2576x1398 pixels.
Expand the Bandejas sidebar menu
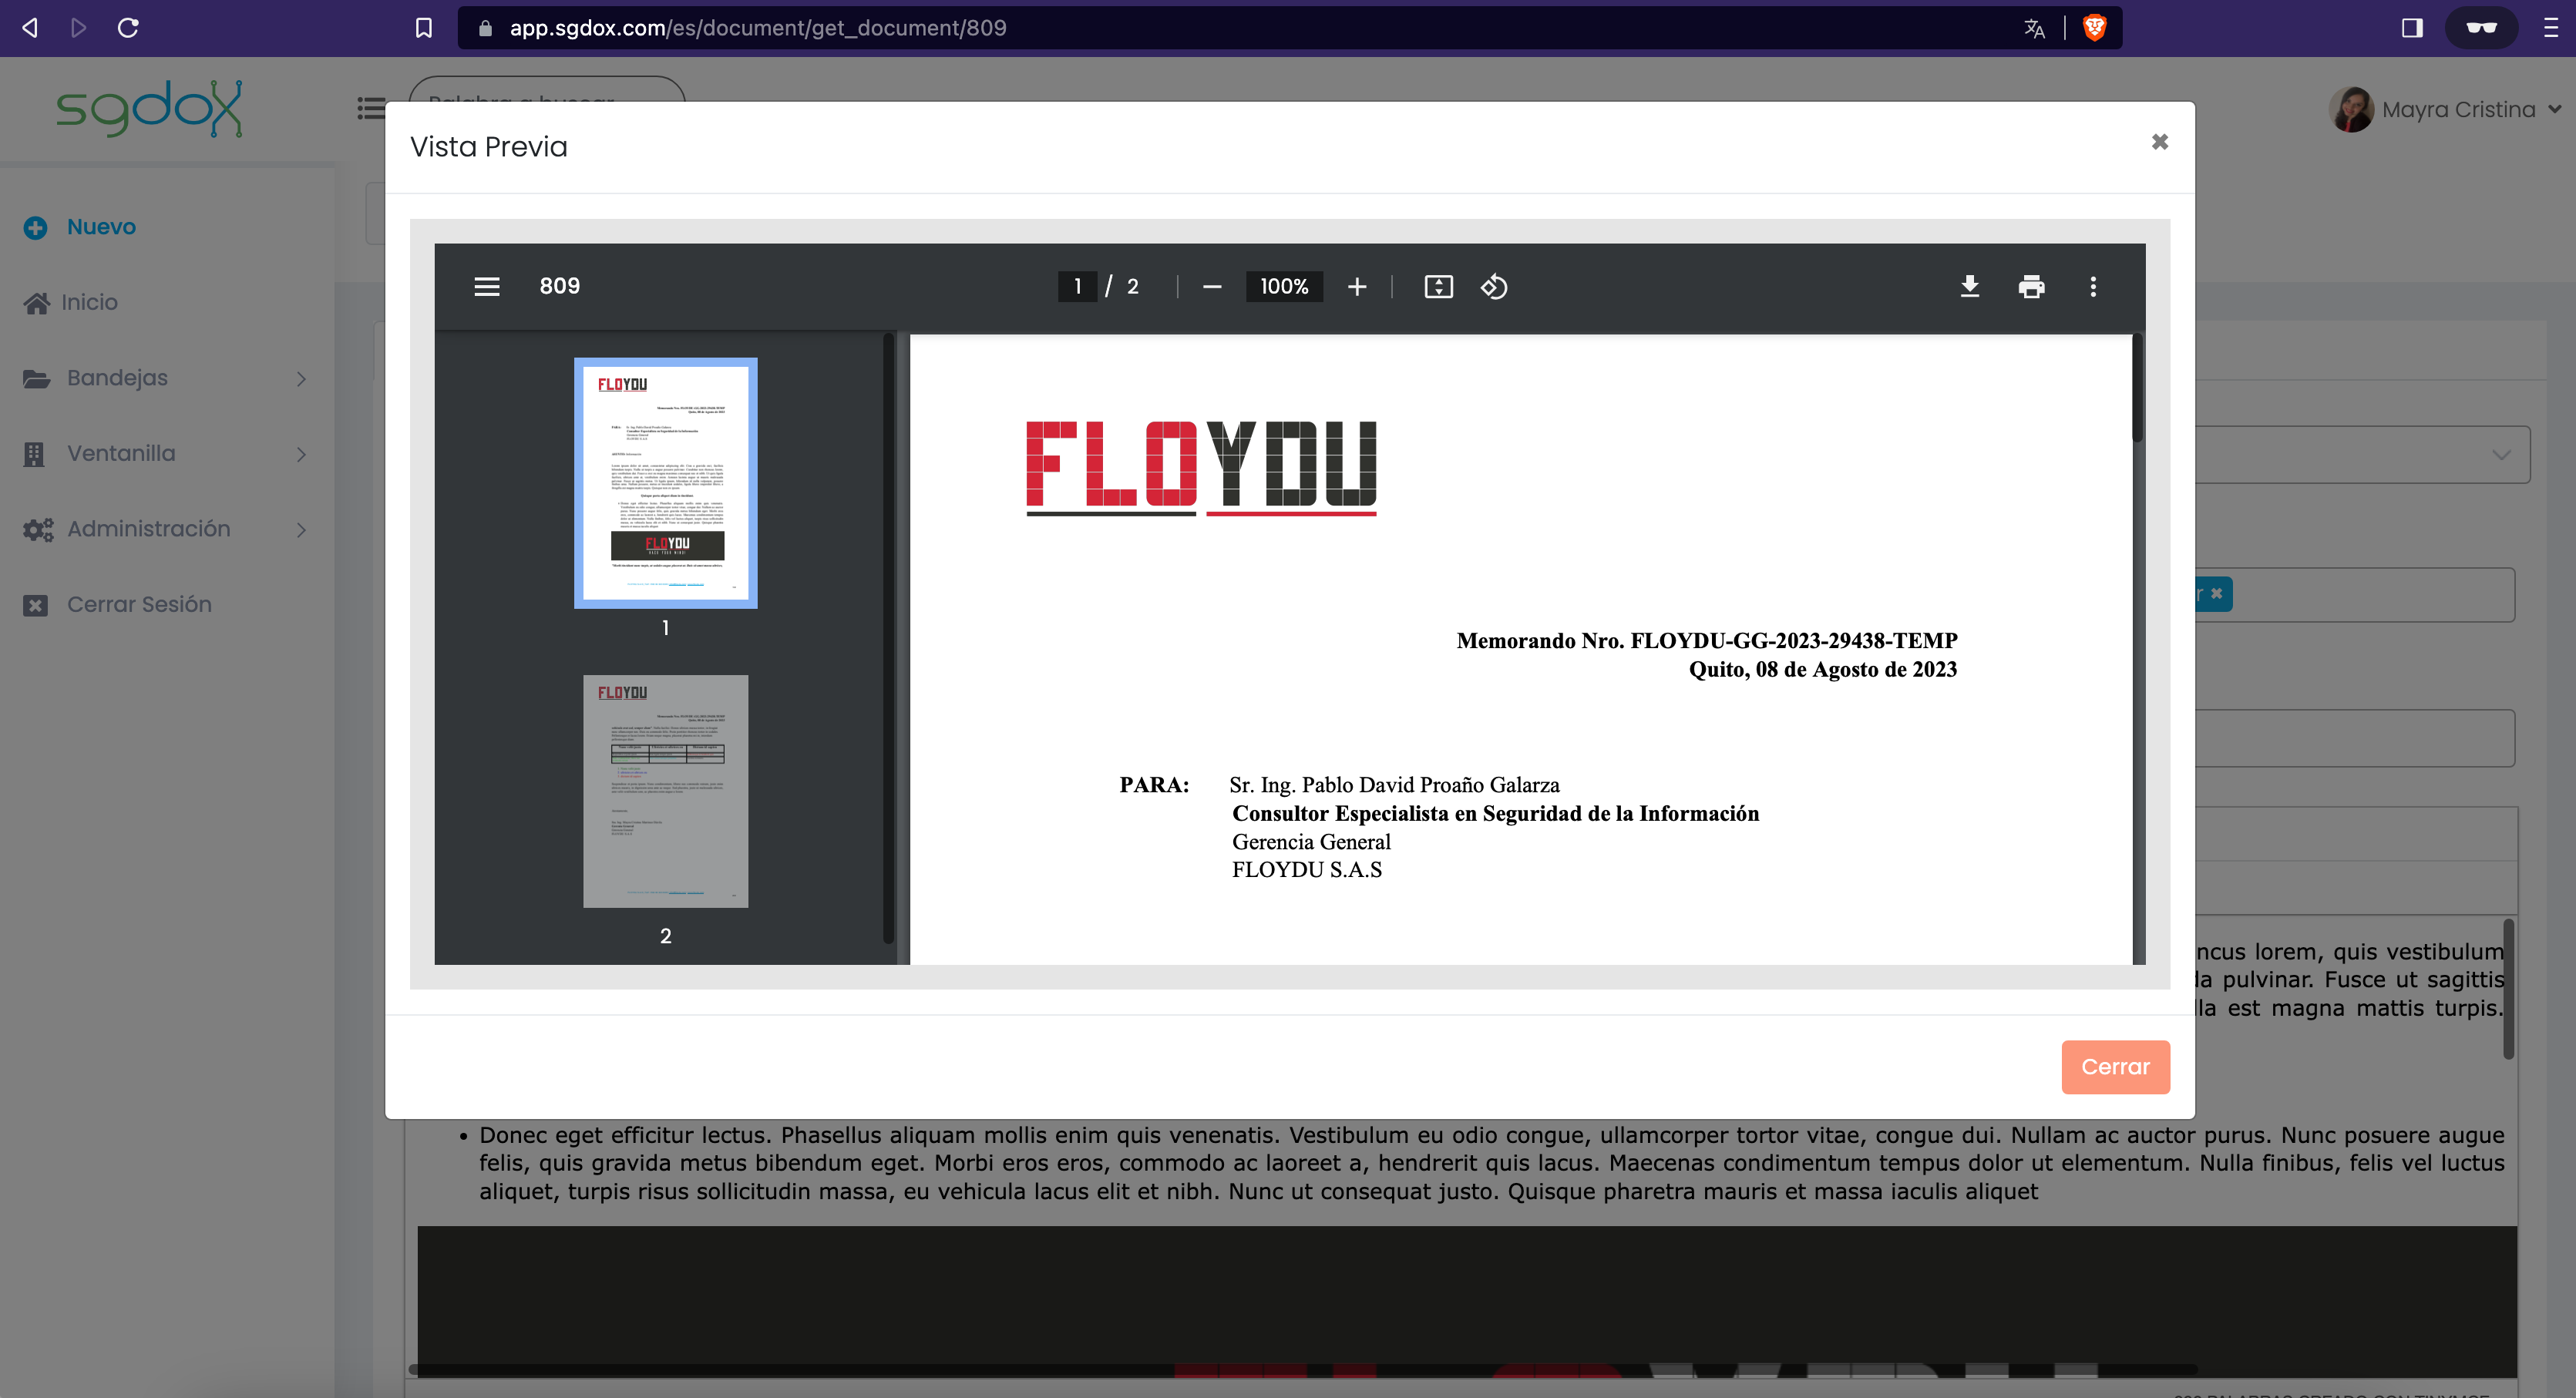point(165,378)
